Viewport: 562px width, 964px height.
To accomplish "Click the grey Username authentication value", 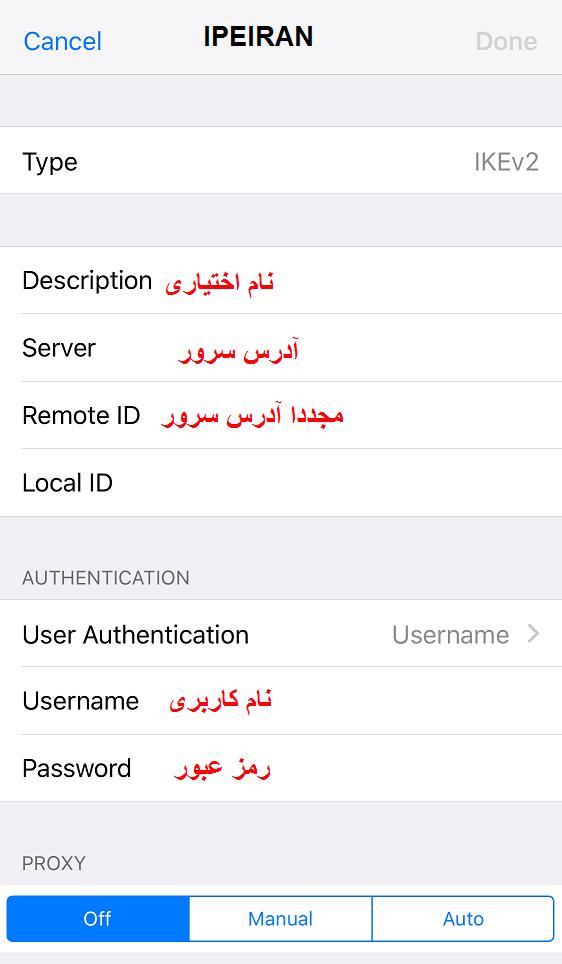I will [x=451, y=634].
